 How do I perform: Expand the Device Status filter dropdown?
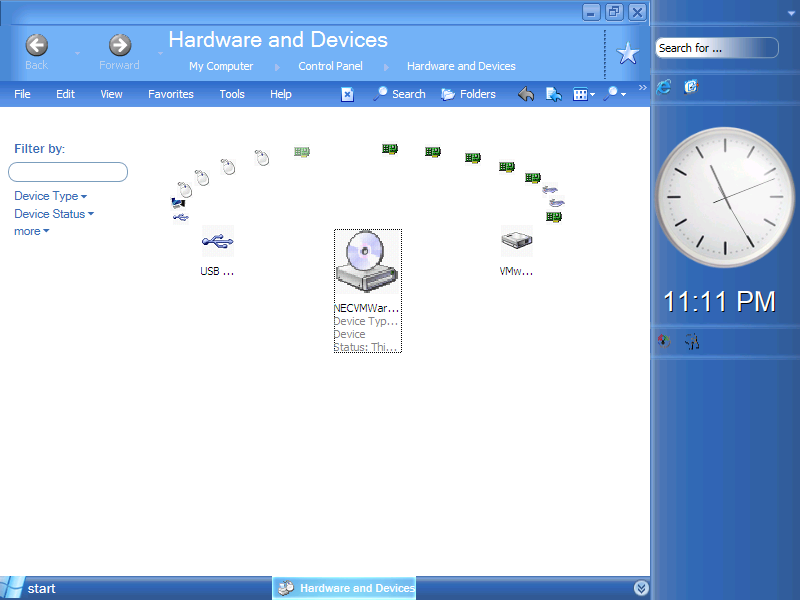[54, 214]
